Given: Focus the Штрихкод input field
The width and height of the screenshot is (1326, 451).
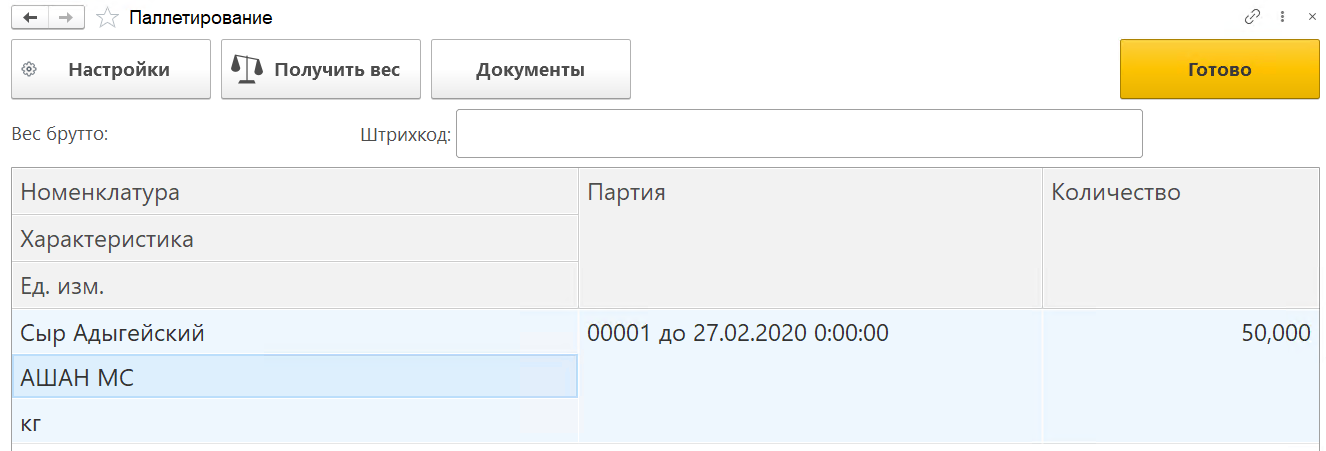Looking at the screenshot, I should click(x=798, y=134).
